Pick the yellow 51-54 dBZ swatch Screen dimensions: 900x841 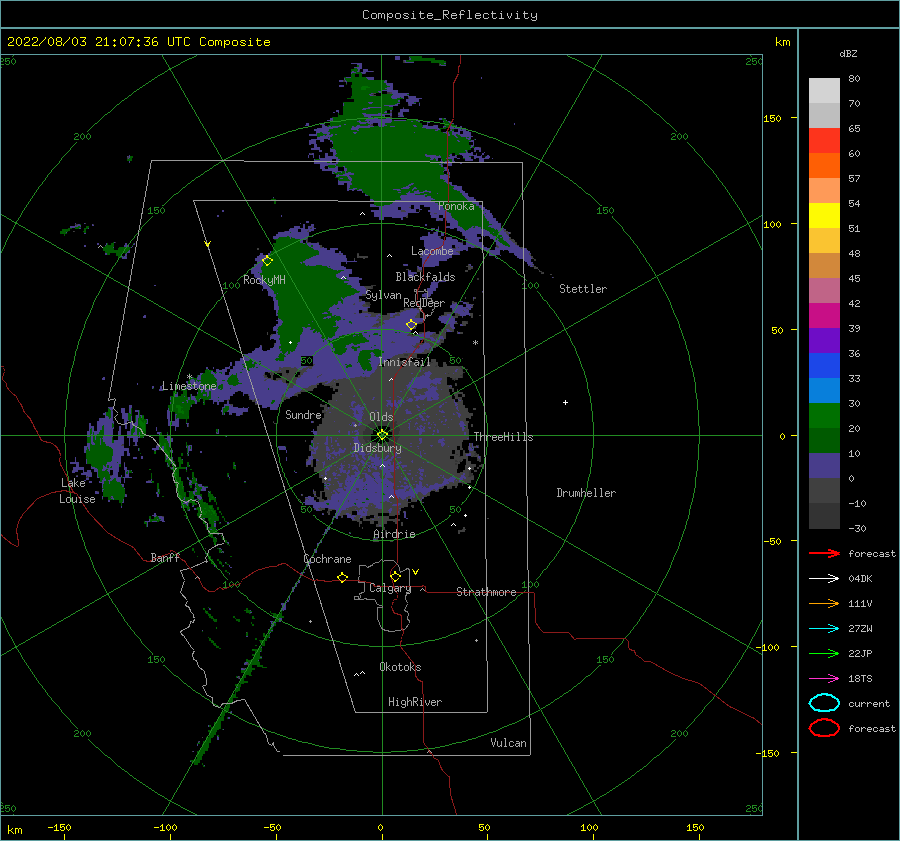coord(824,216)
